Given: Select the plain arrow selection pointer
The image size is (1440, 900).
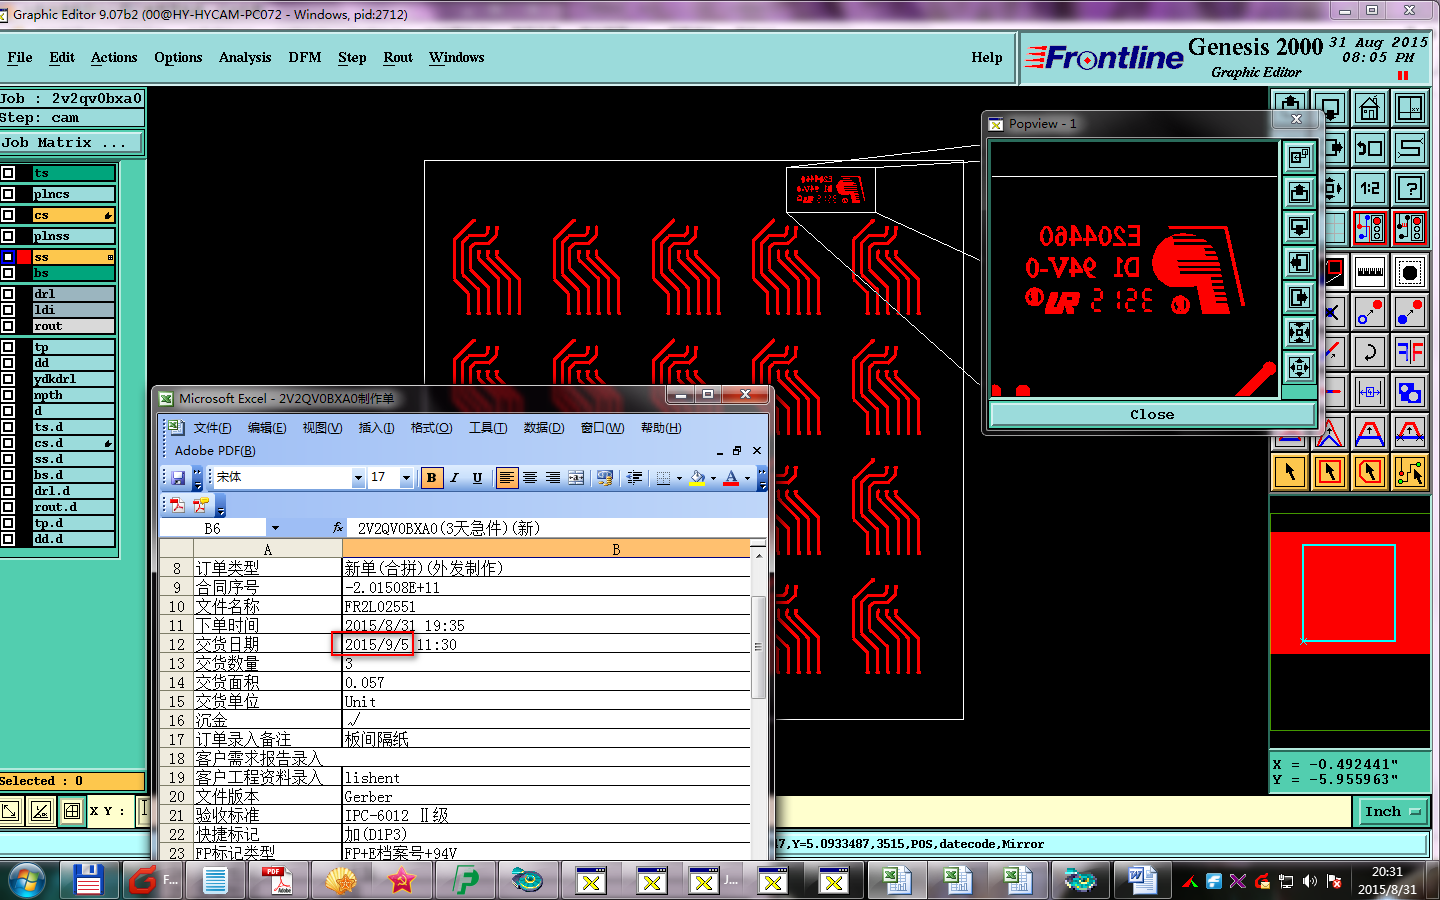Looking at the screenshot, I should click(x=1289, y=471).
